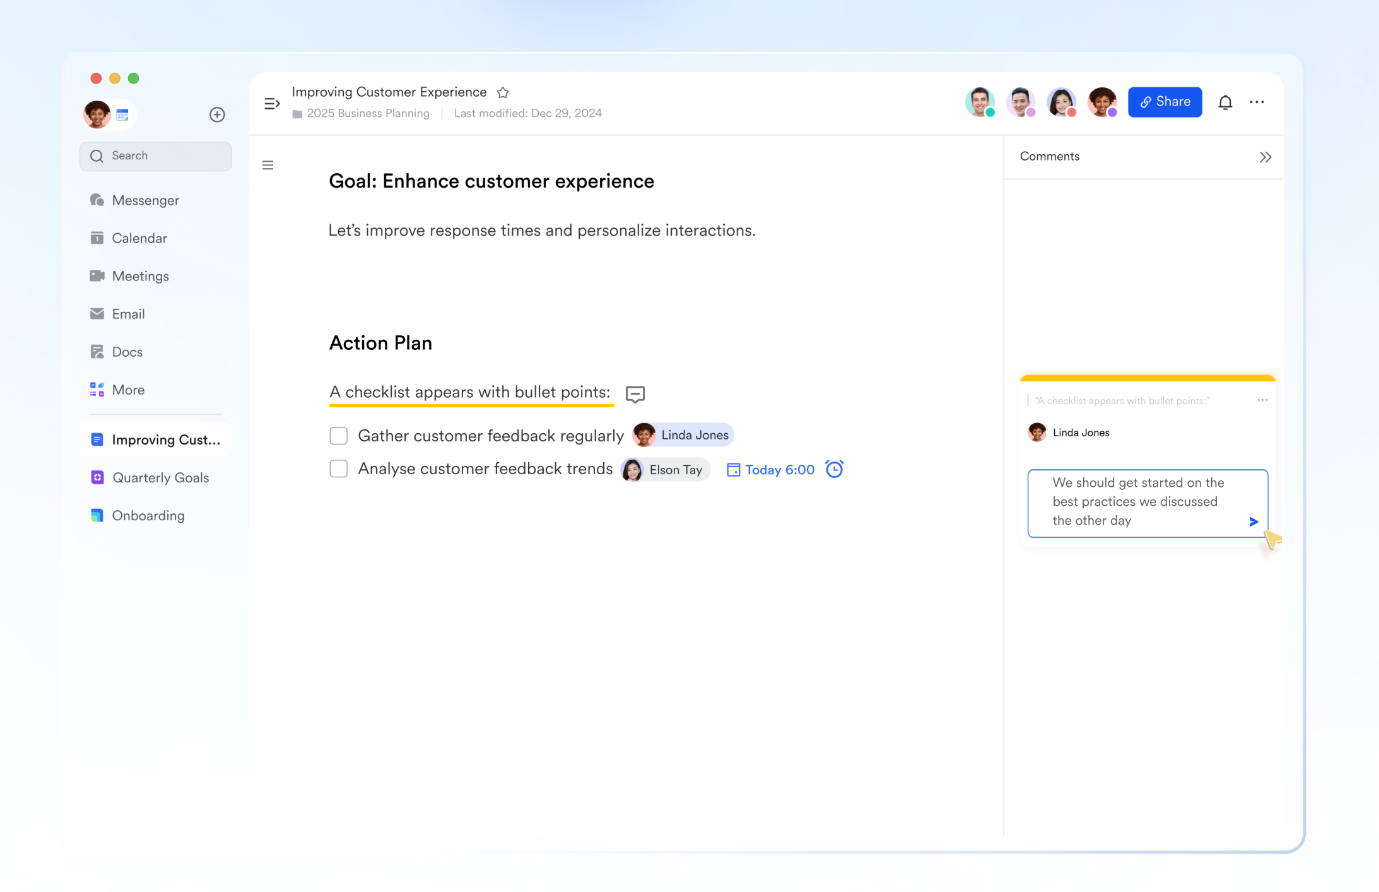Click the Messenger label in sidebar
This screenshot has height=892, width=1379.
coord(146,200)
